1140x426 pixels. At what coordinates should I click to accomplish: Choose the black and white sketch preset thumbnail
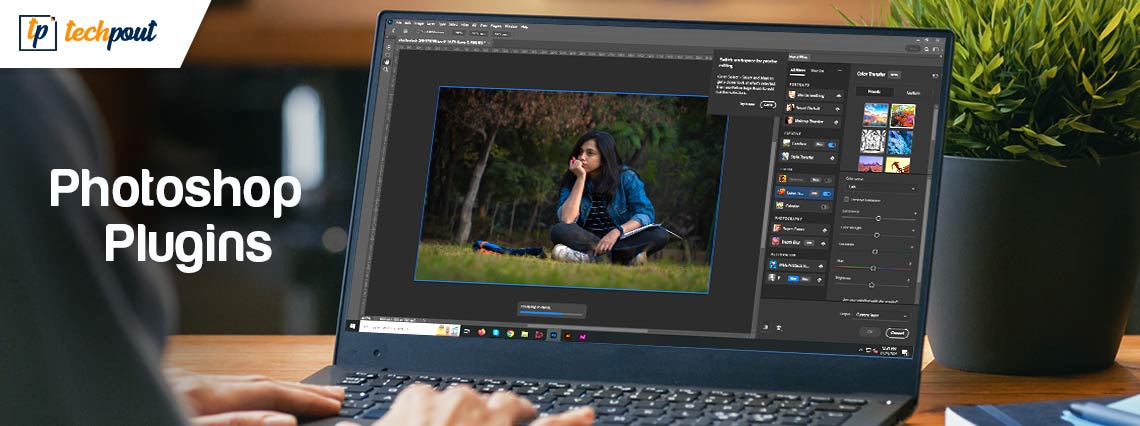pyautogui.click(x=873, y=141)
